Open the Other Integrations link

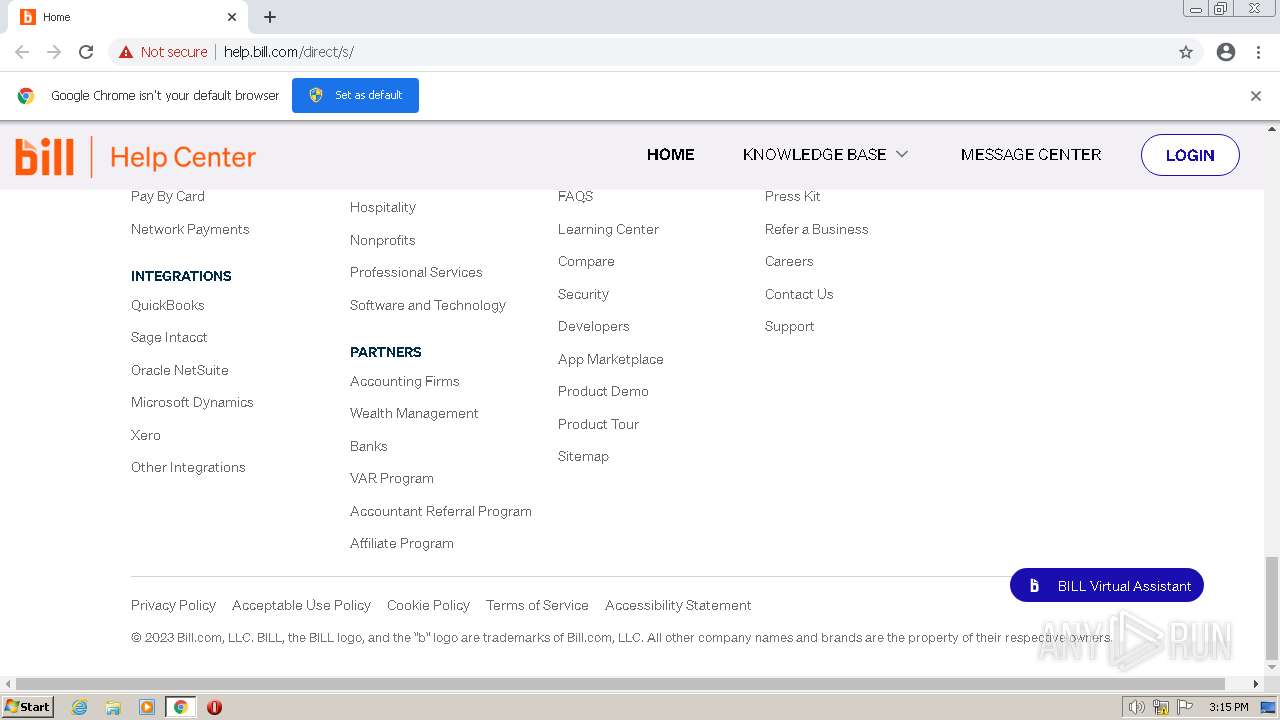point(188,467)
